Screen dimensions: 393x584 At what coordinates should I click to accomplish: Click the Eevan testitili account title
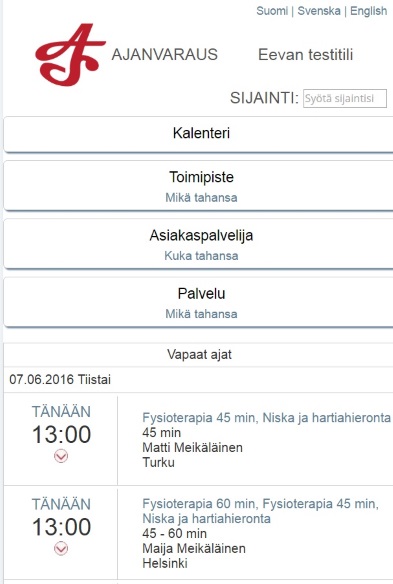tap(305, 55)
